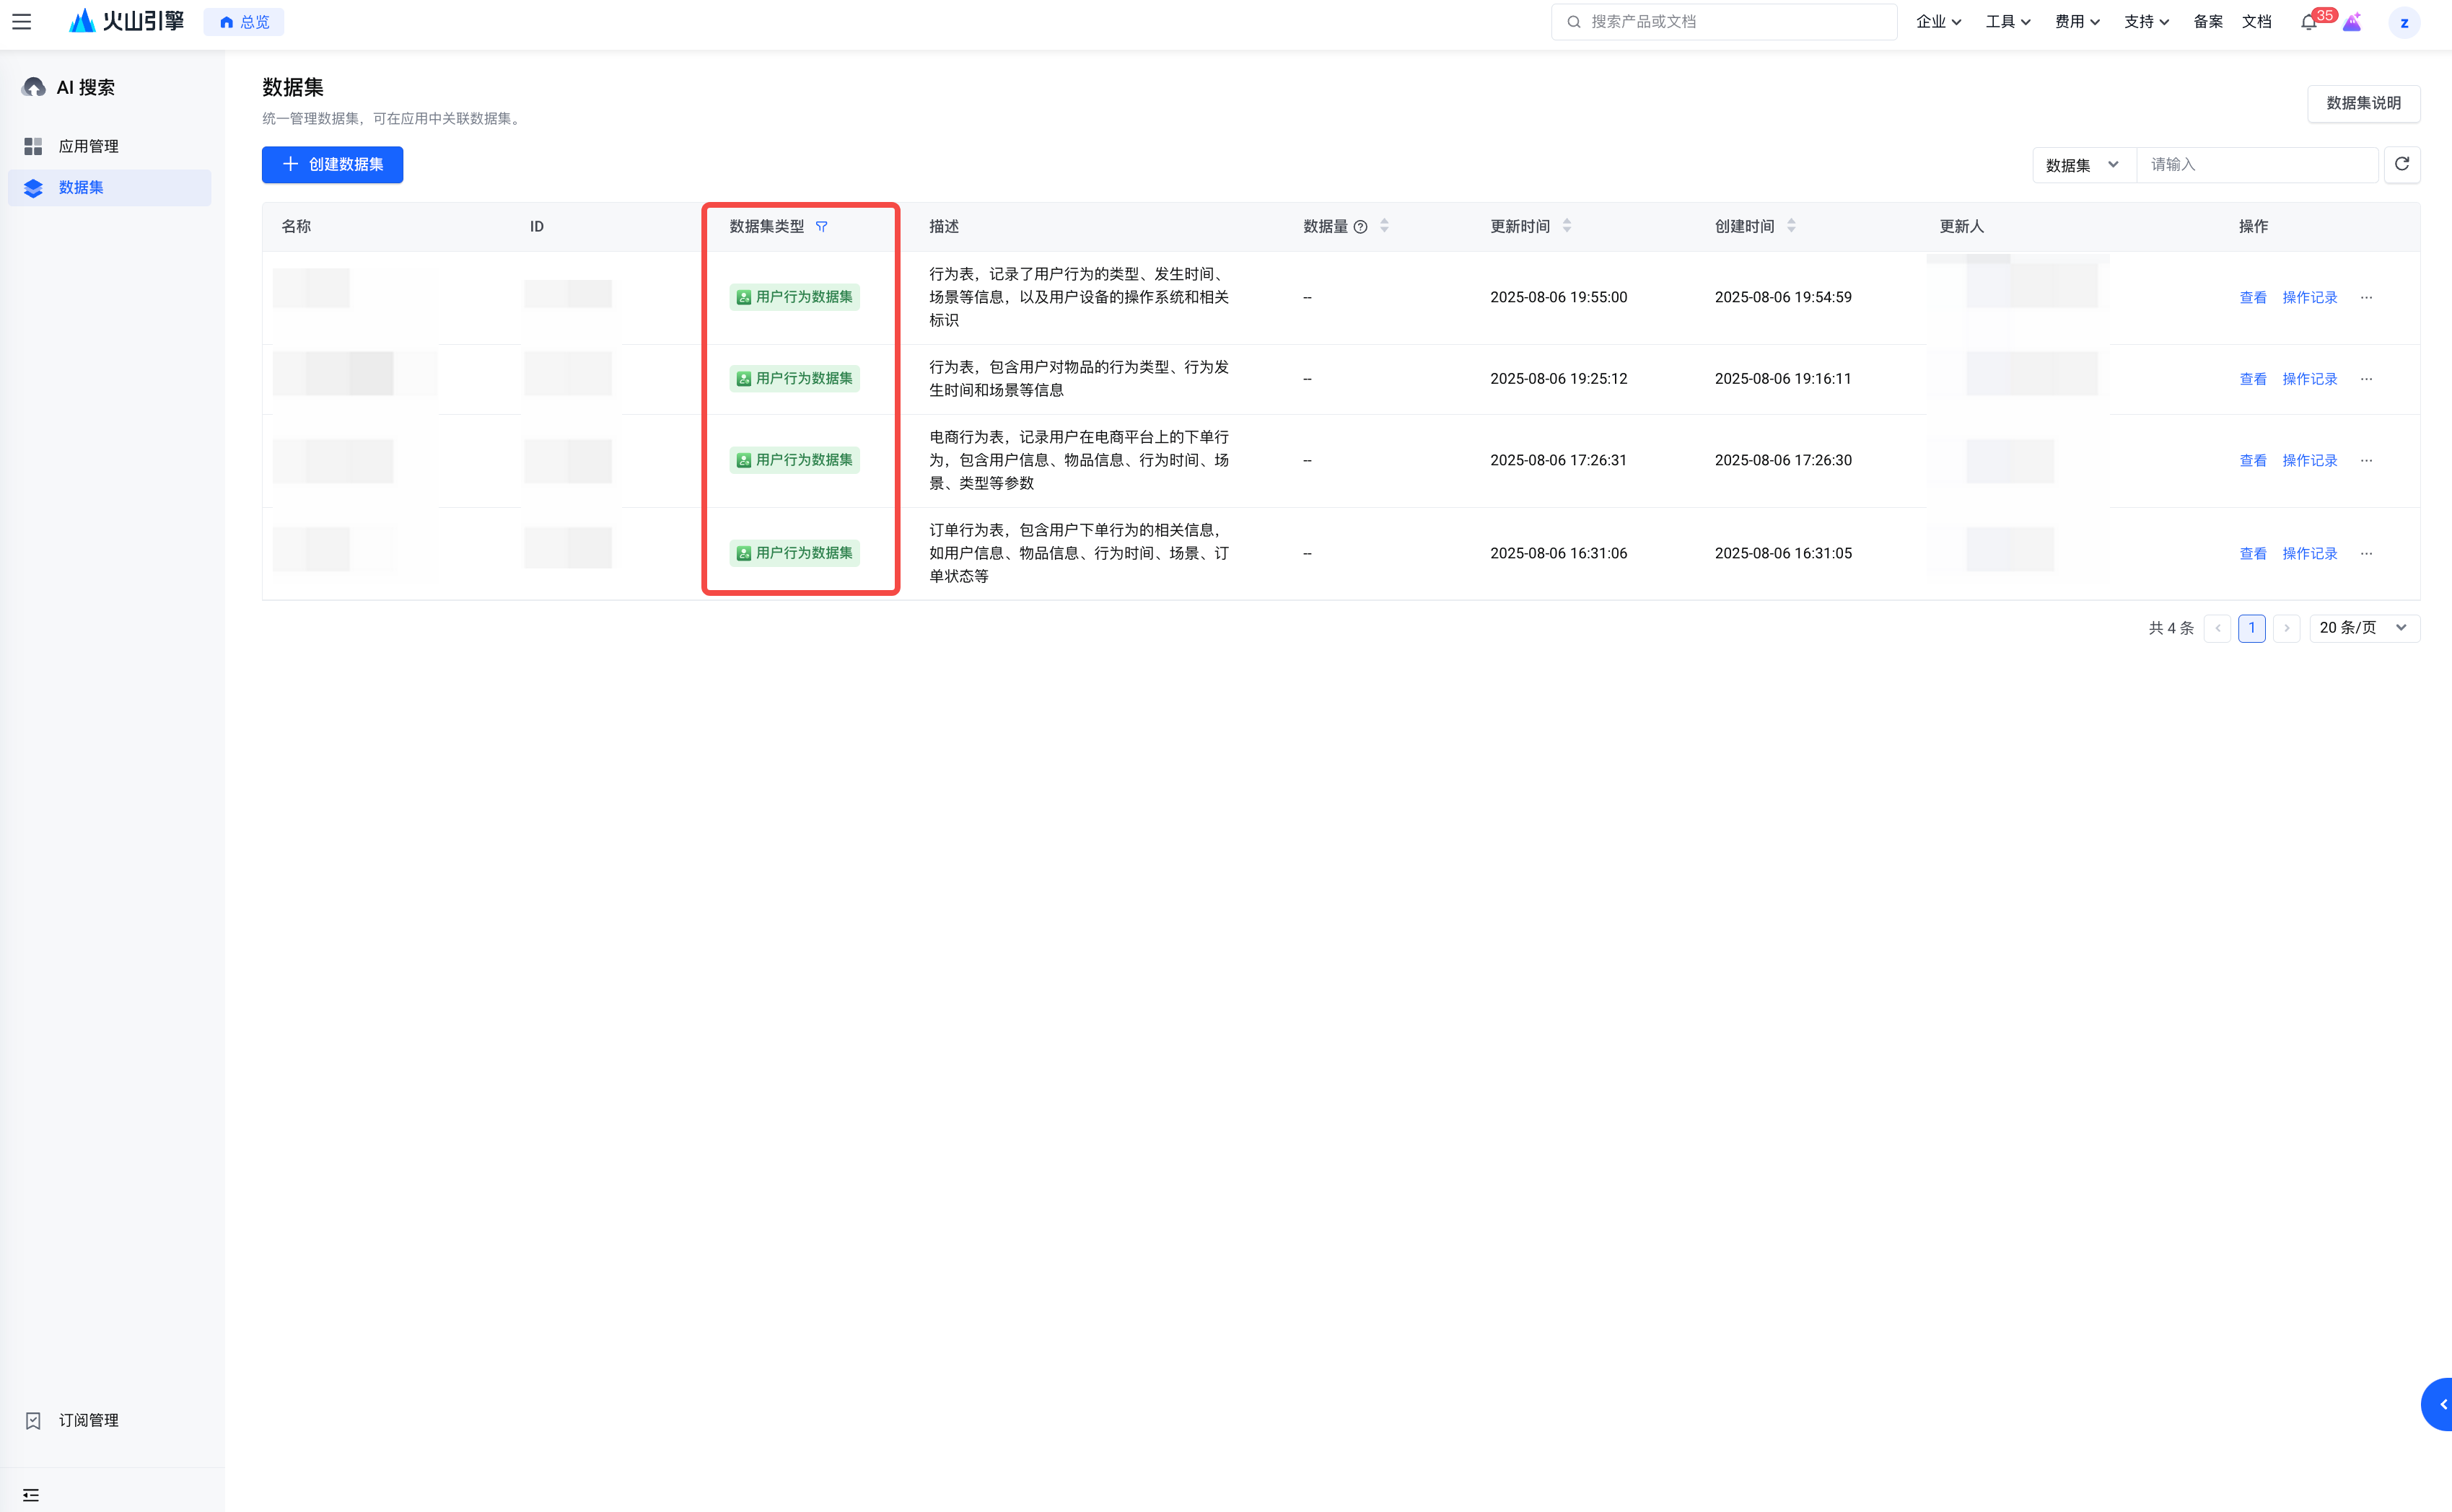Viewport: 2452px width, 1512px height.
Task: Go to 应用管理 in the sidebar
Action: [88, 147]
